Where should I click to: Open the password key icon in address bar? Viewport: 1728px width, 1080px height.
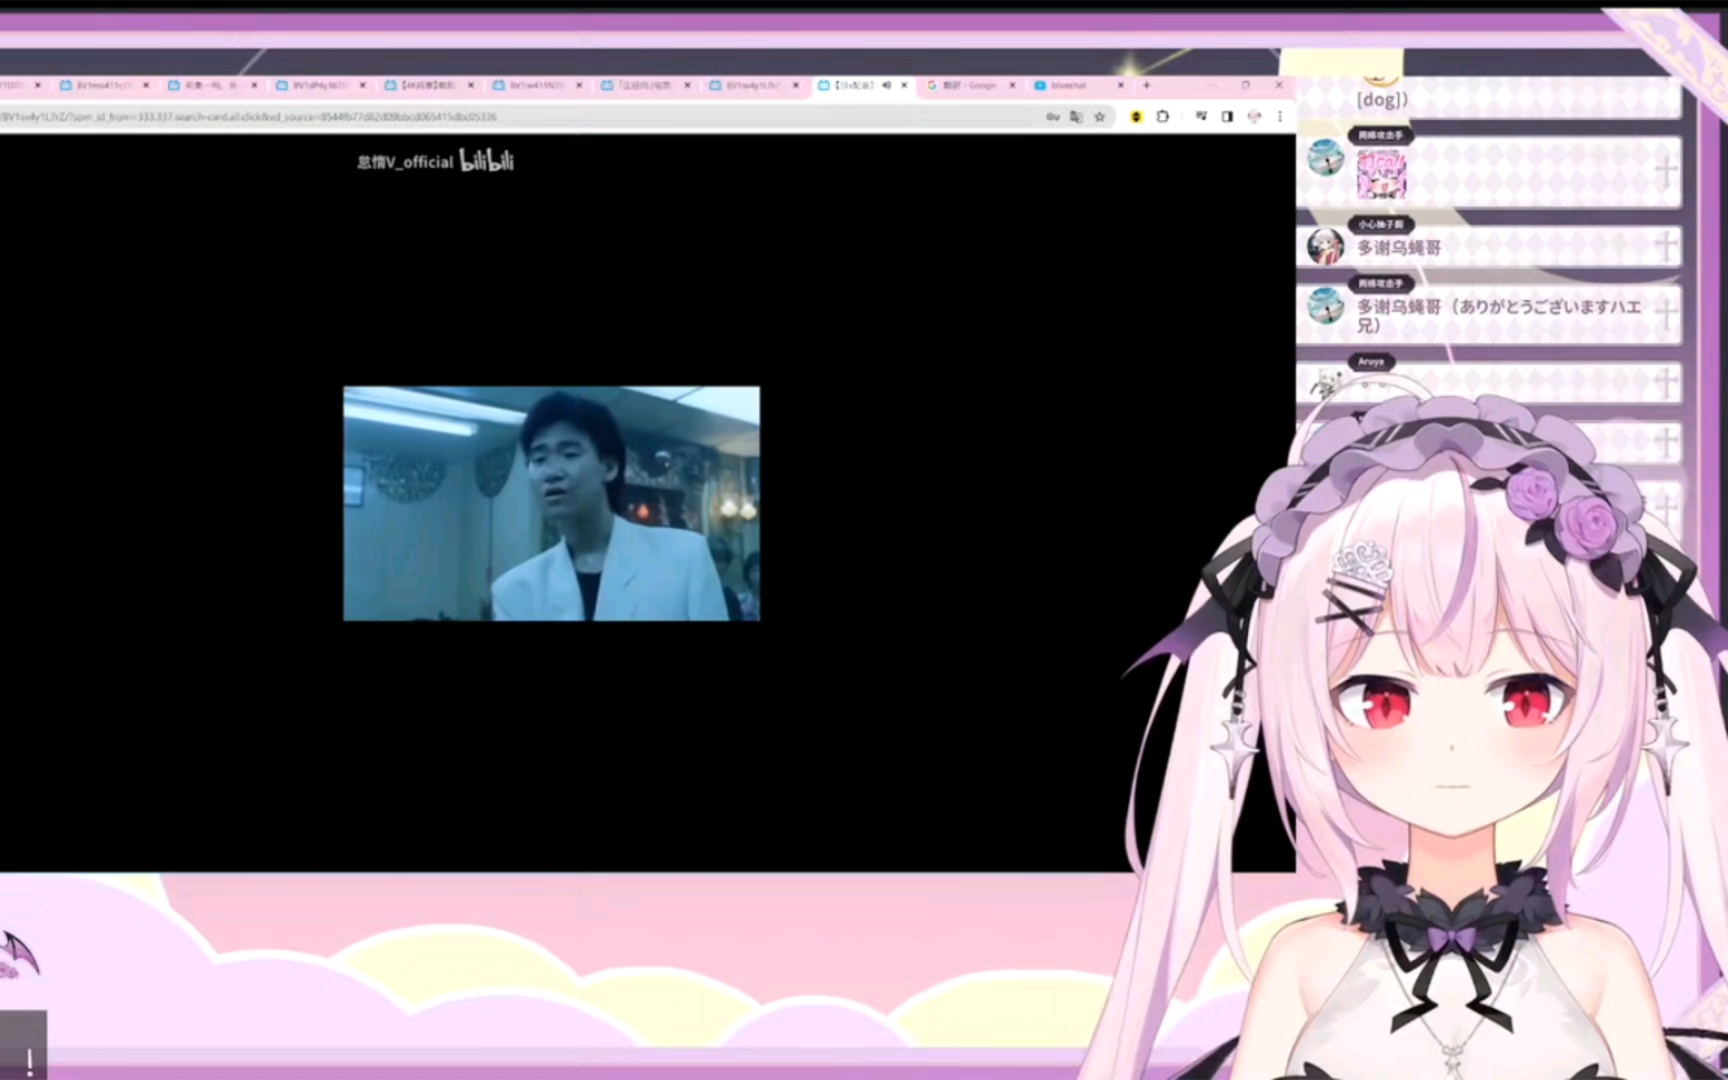pos(1053,117)
